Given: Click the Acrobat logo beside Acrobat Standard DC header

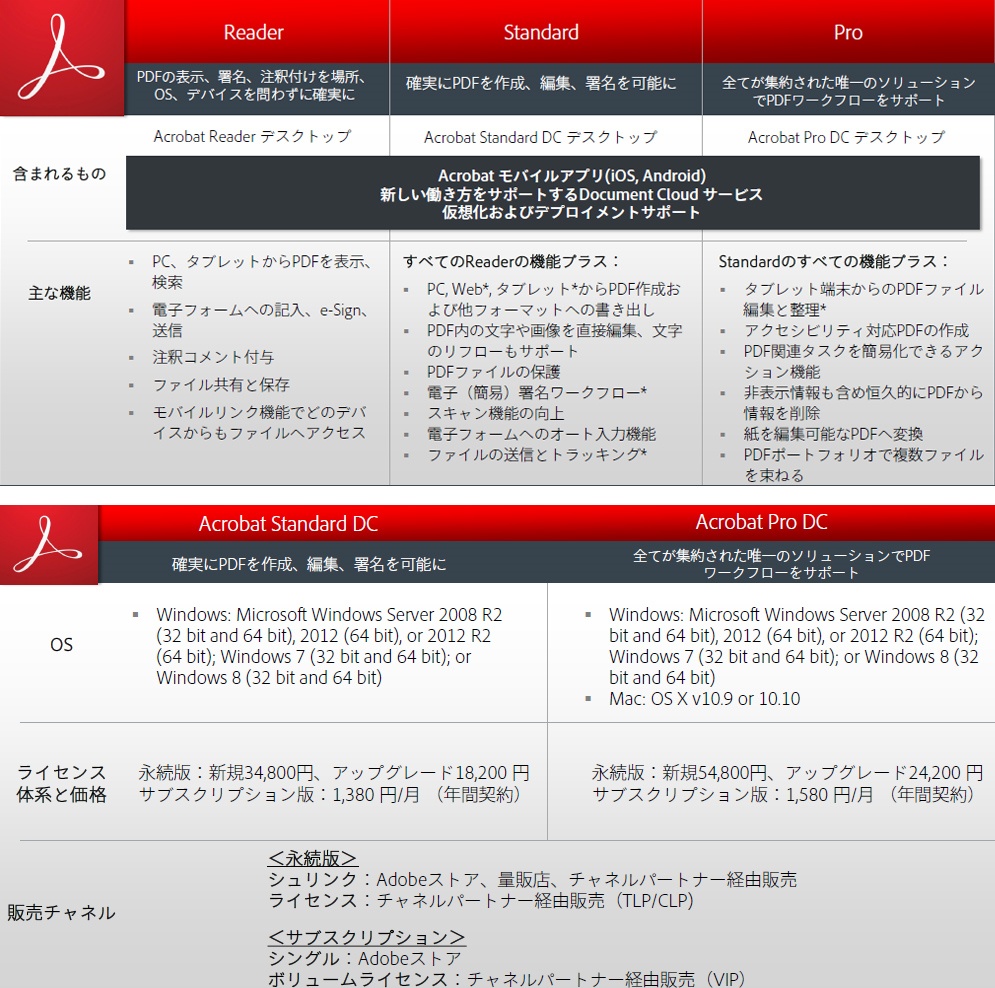Looking at the screenshot, I should pyautogui.click(x=49, y=544).
